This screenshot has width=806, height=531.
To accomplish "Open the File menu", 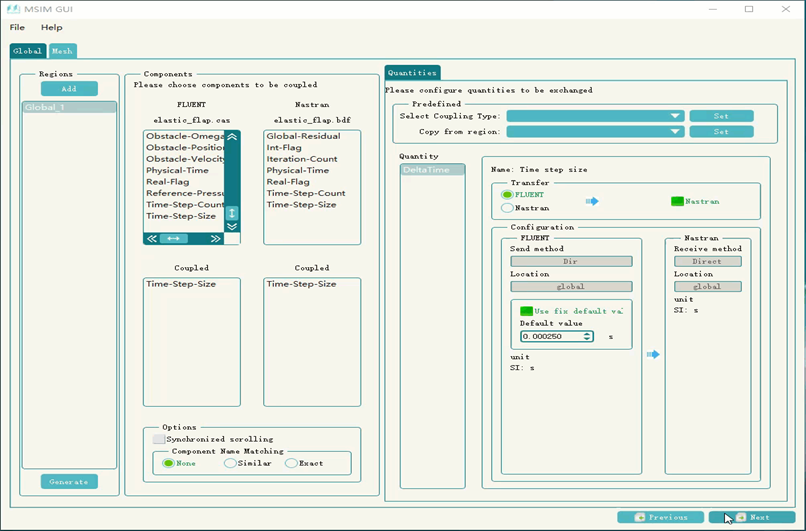I will tap(17, 27).
